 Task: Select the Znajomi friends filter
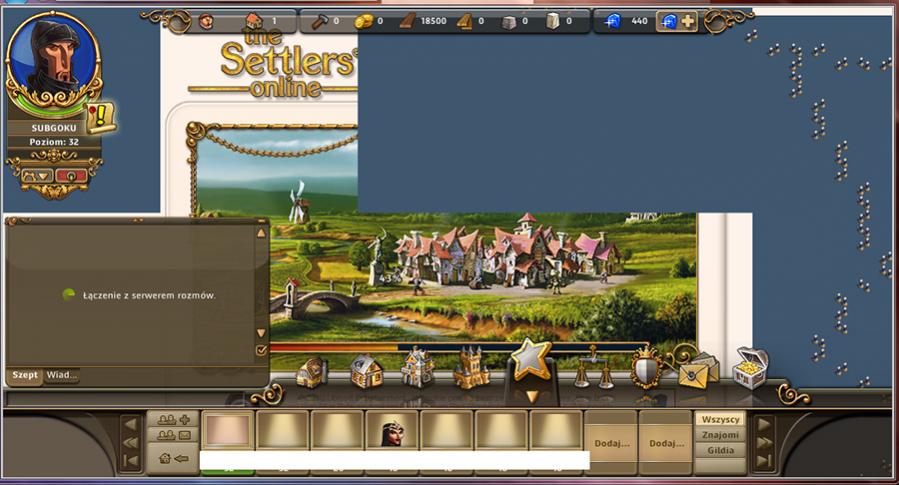coord(720,435)
